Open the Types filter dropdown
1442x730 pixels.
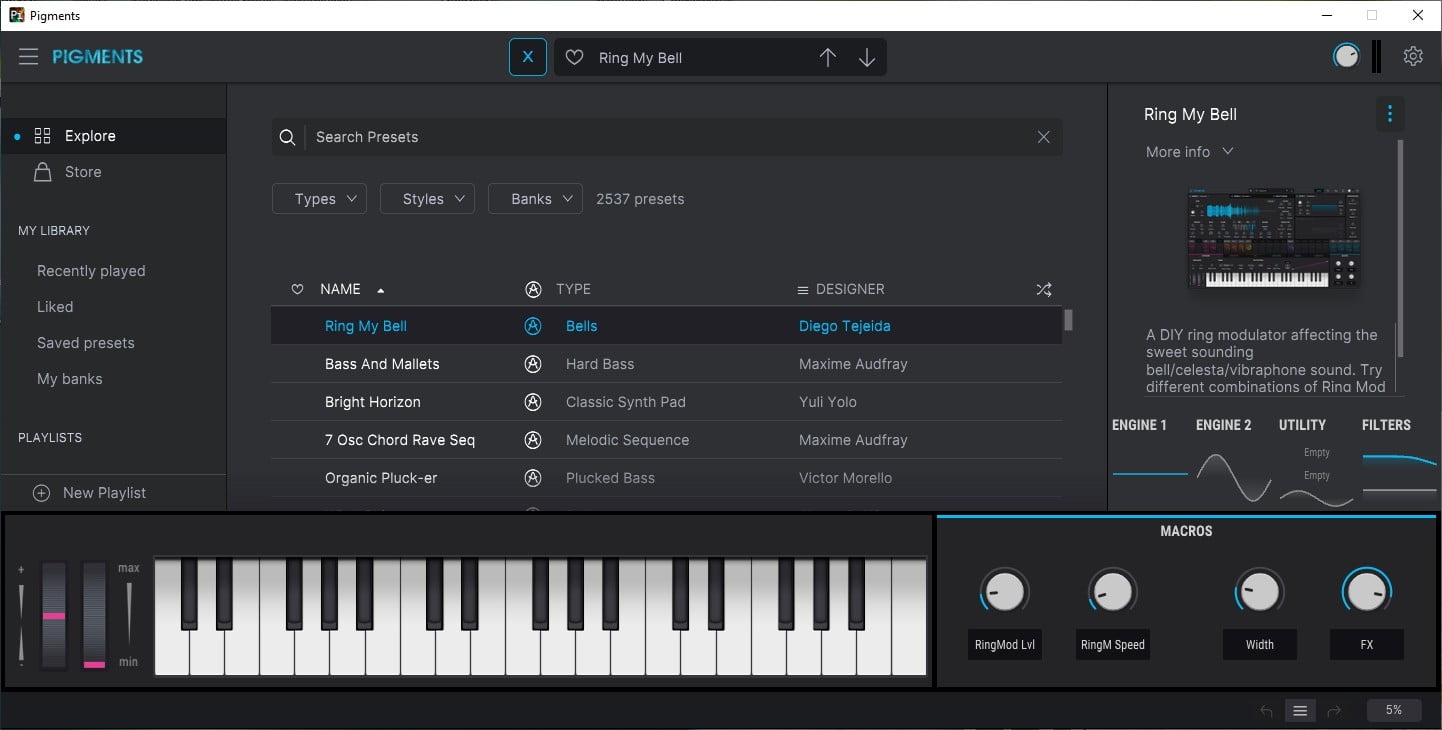319,199
